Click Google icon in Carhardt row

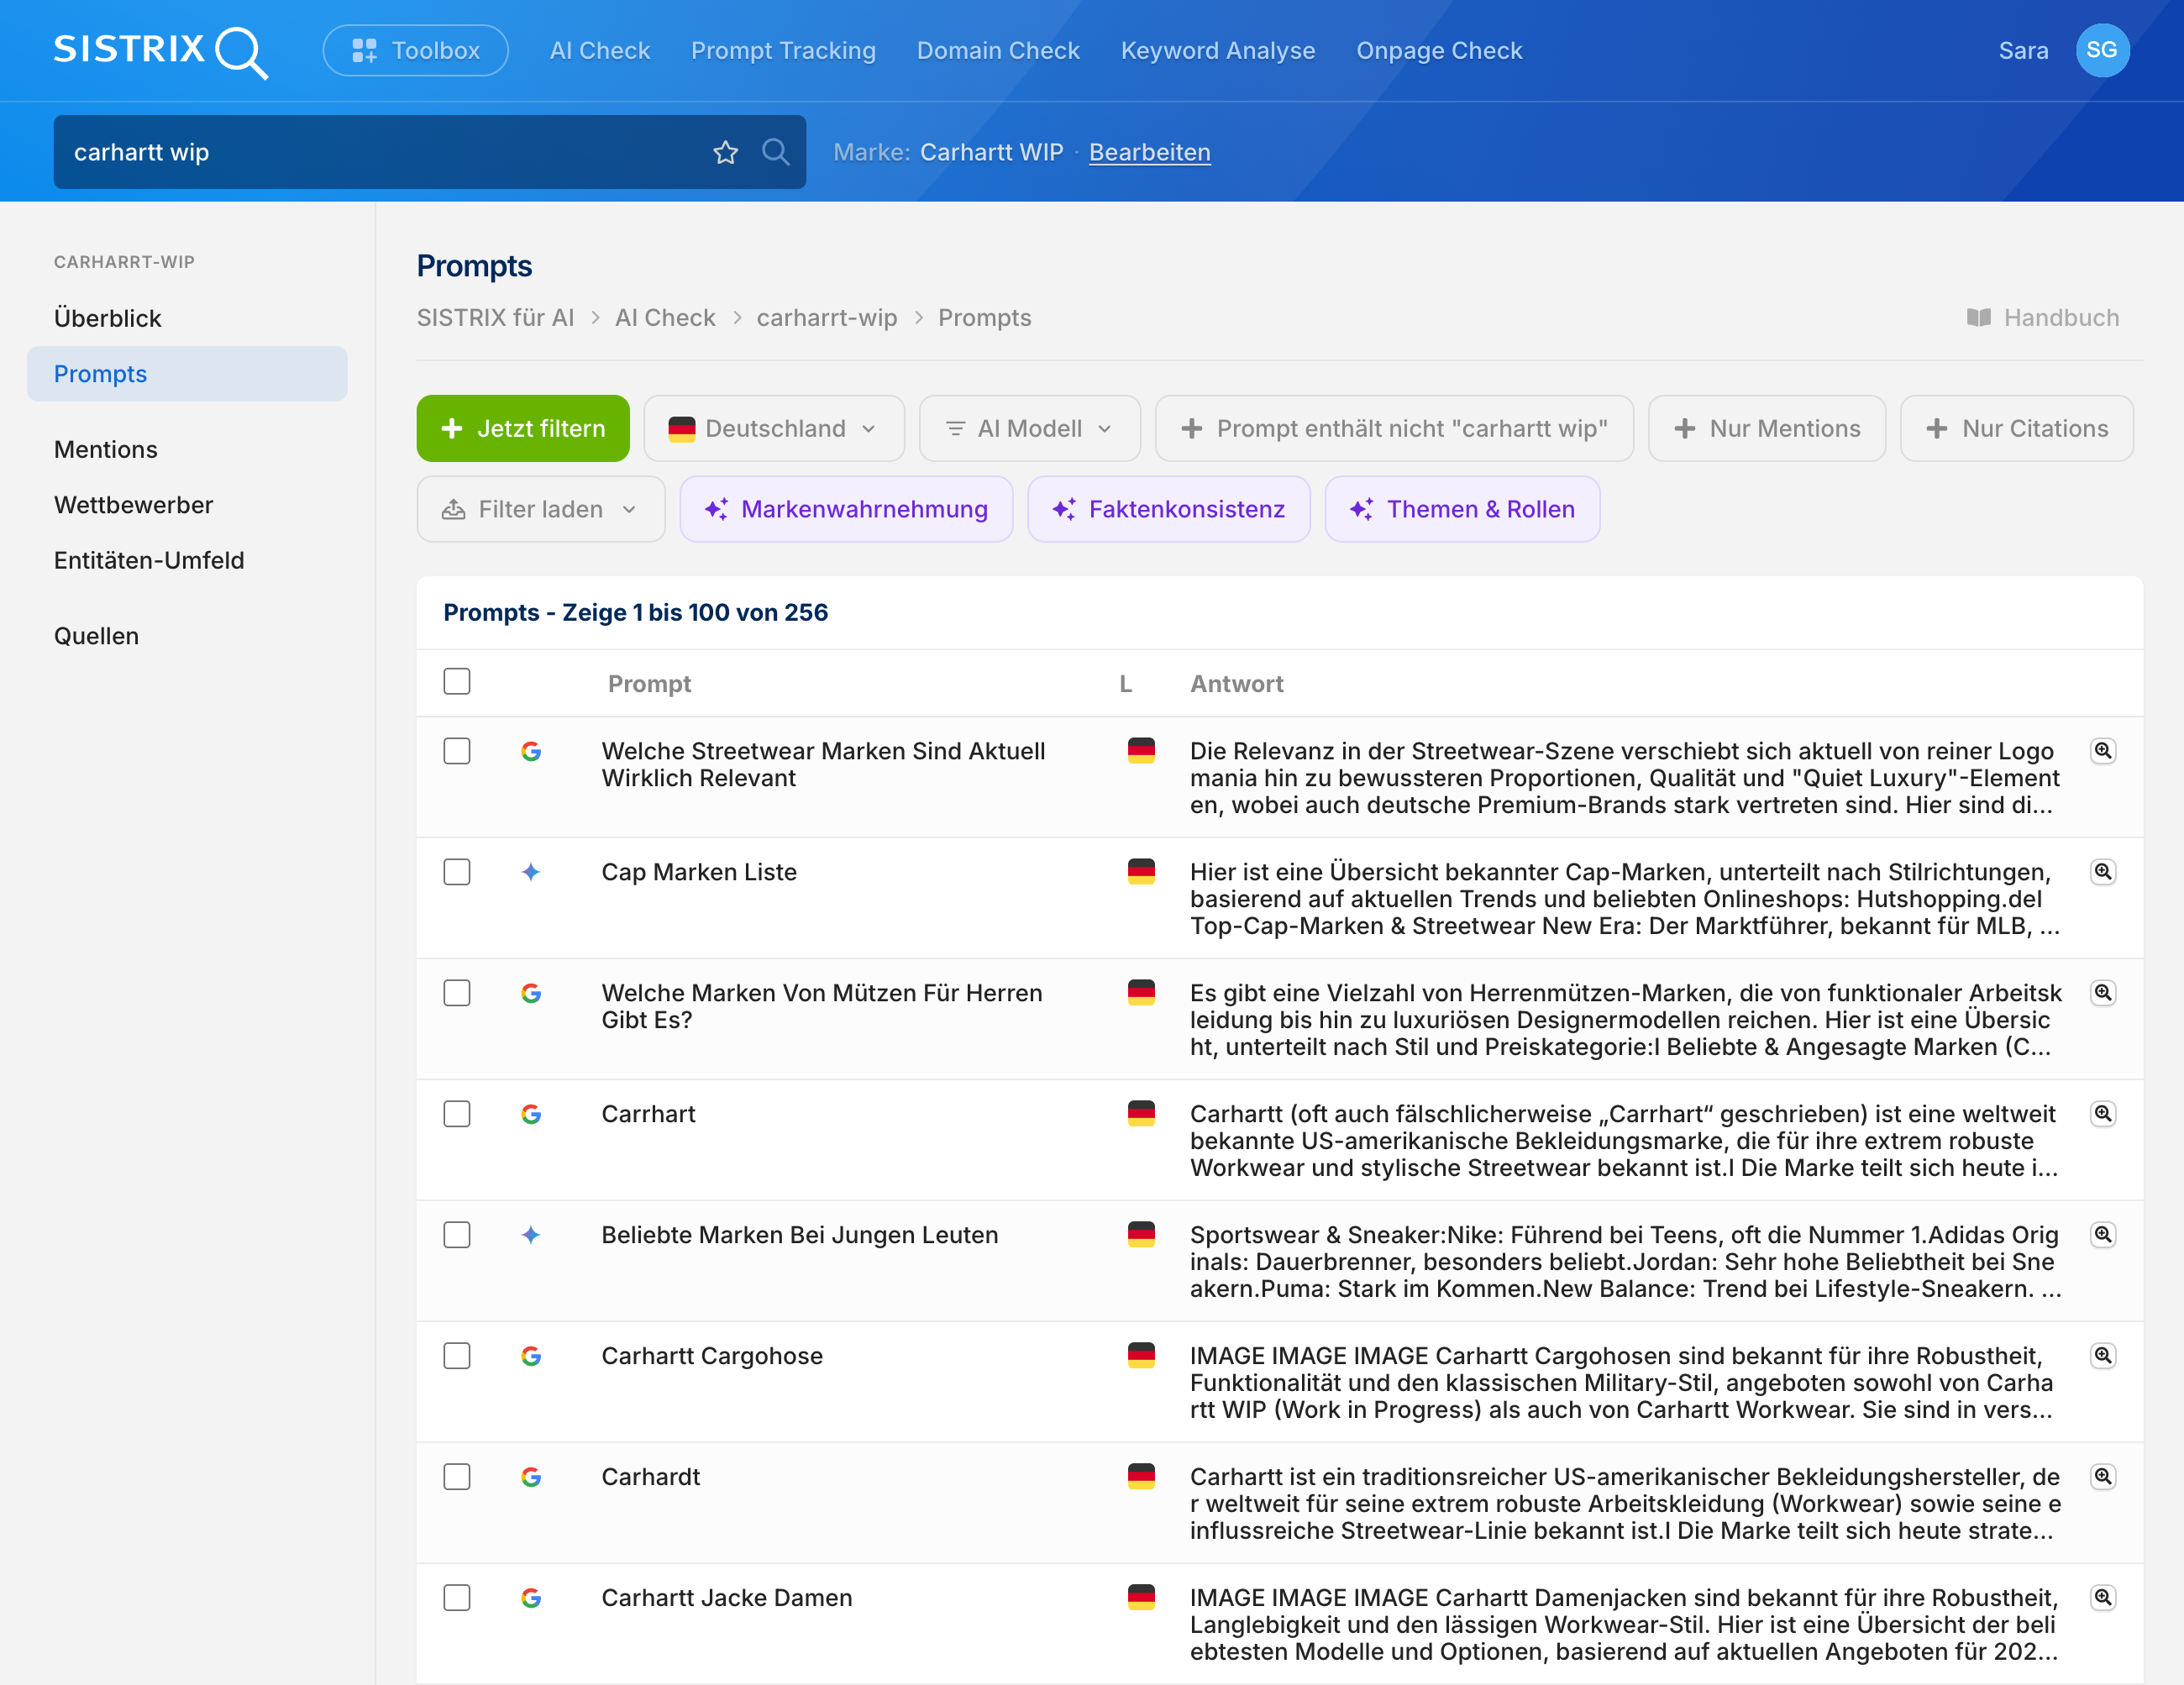click(531, 1477)
